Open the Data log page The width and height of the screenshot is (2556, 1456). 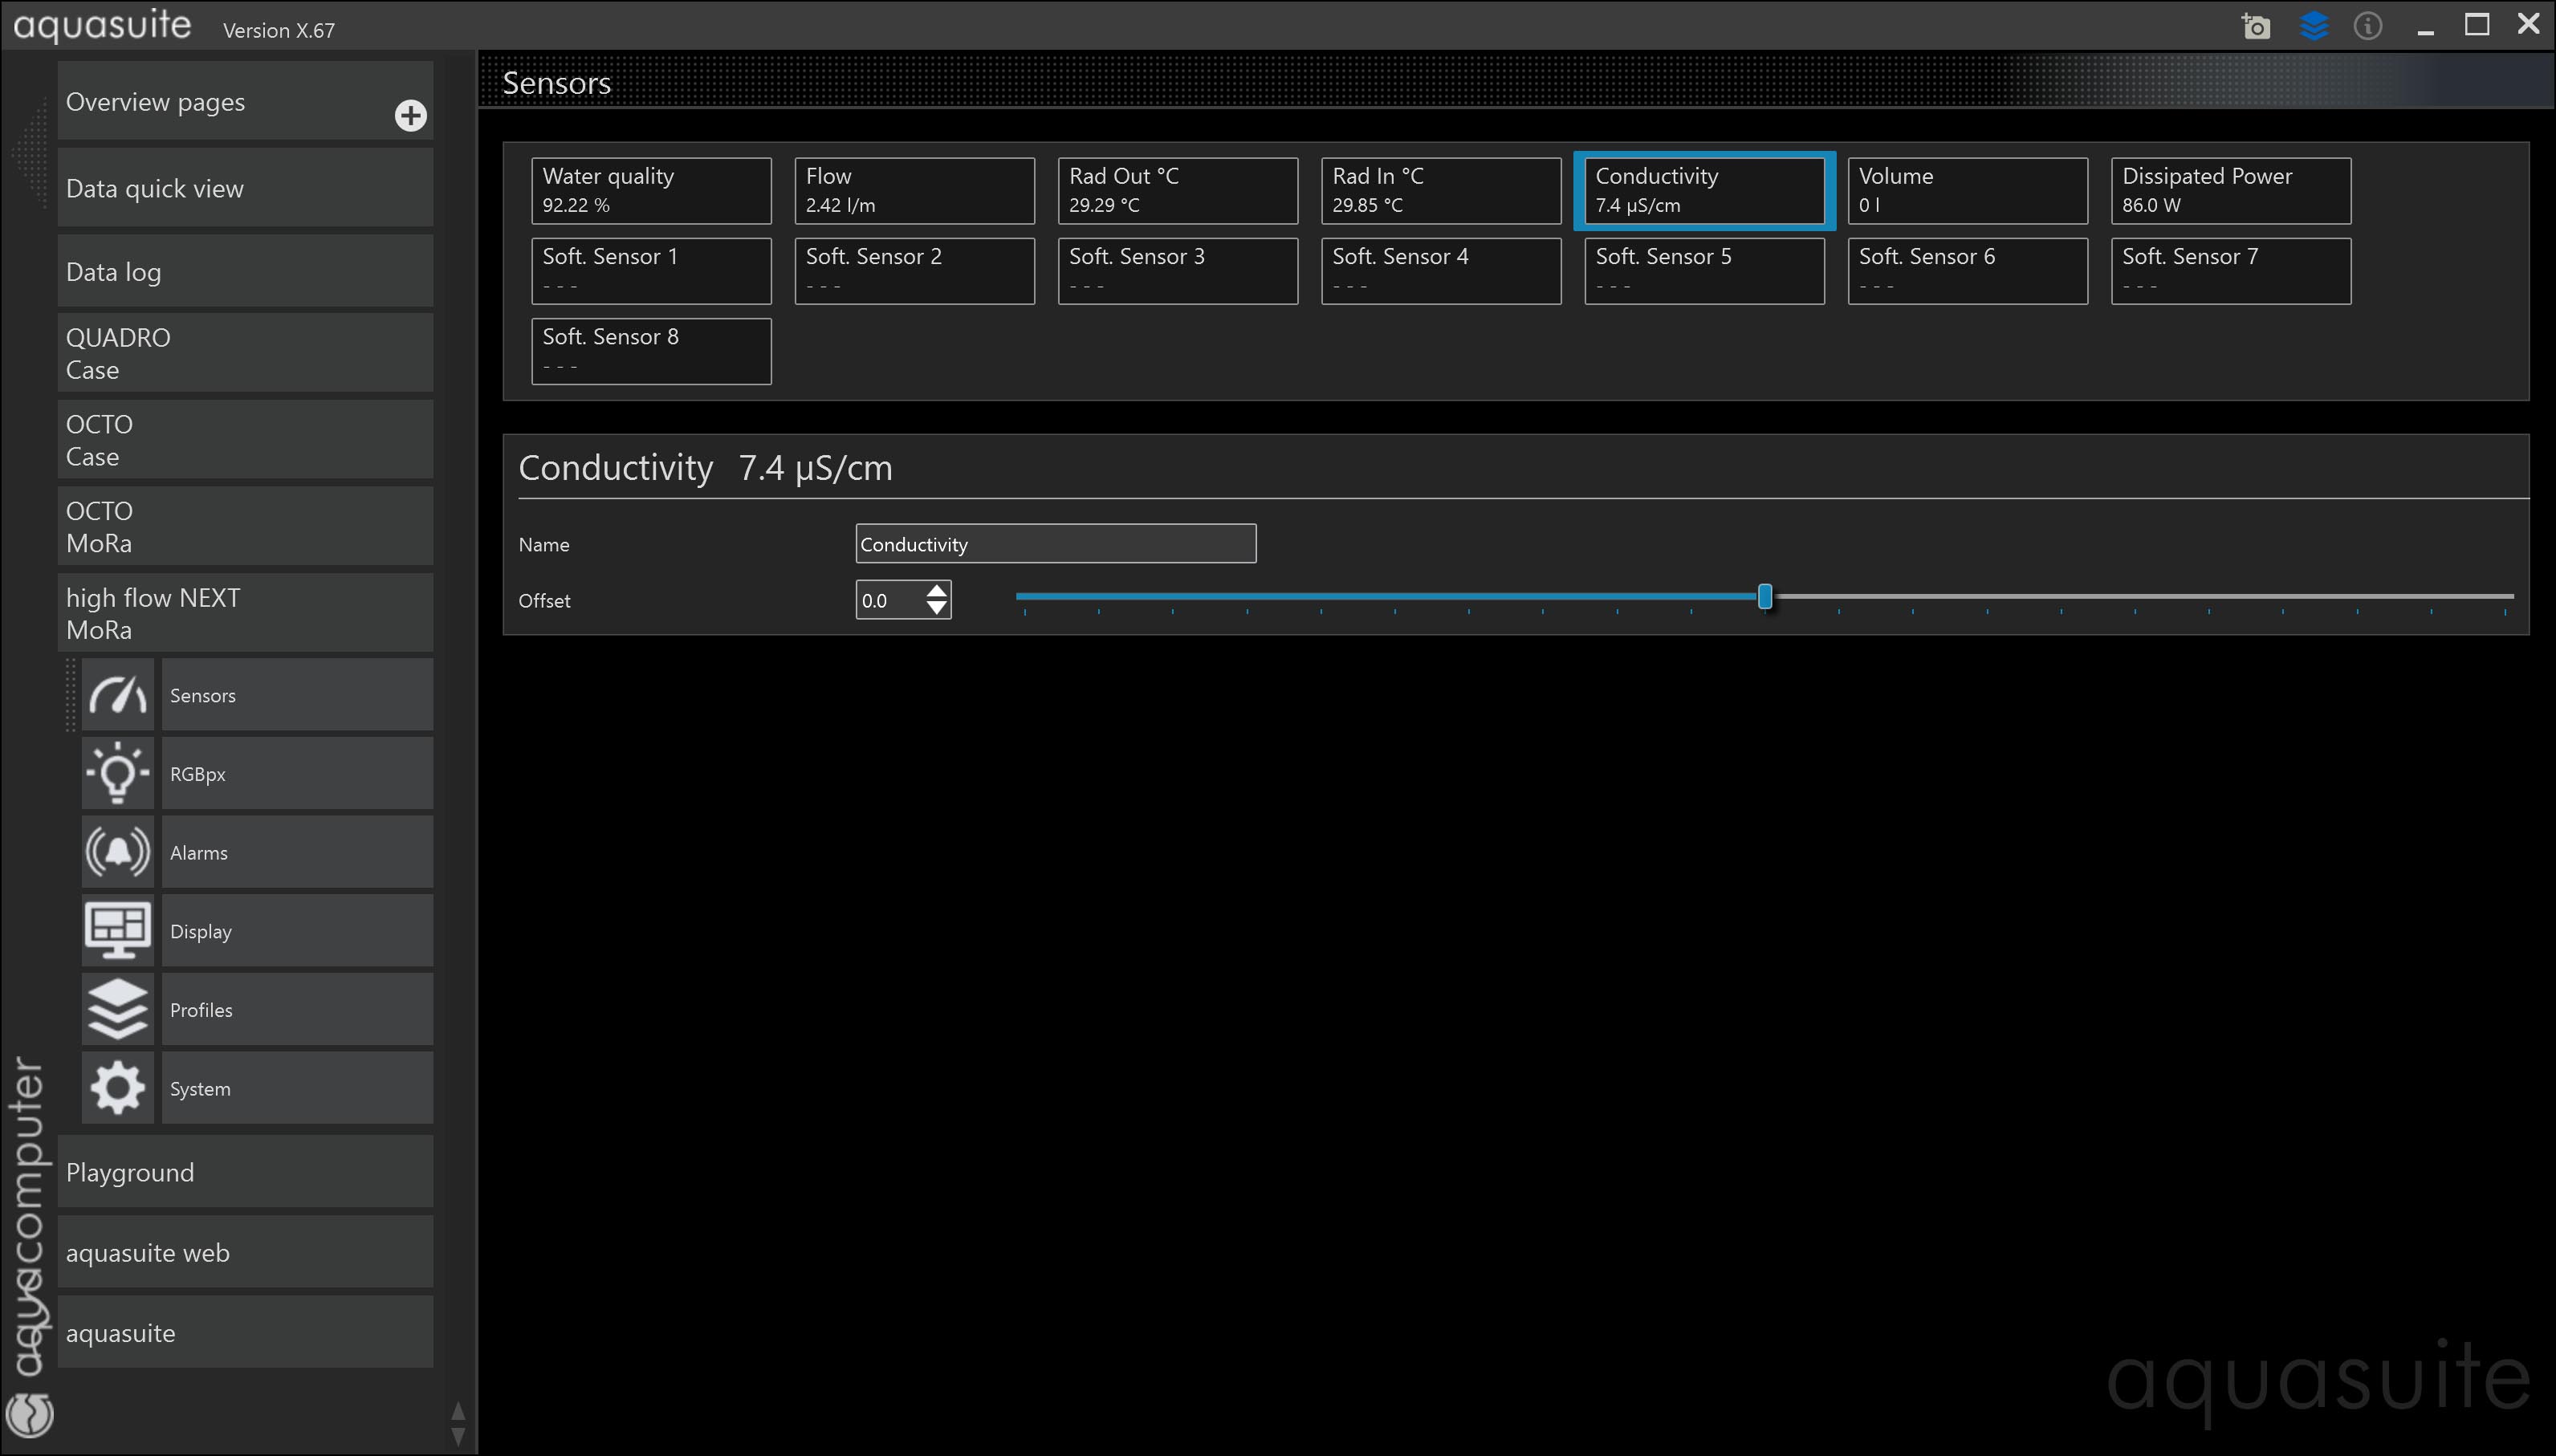(245, 272)
